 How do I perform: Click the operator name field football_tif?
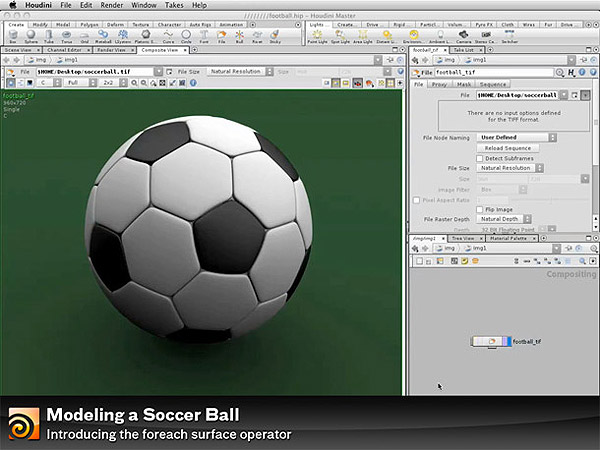(x=494, y=72)
